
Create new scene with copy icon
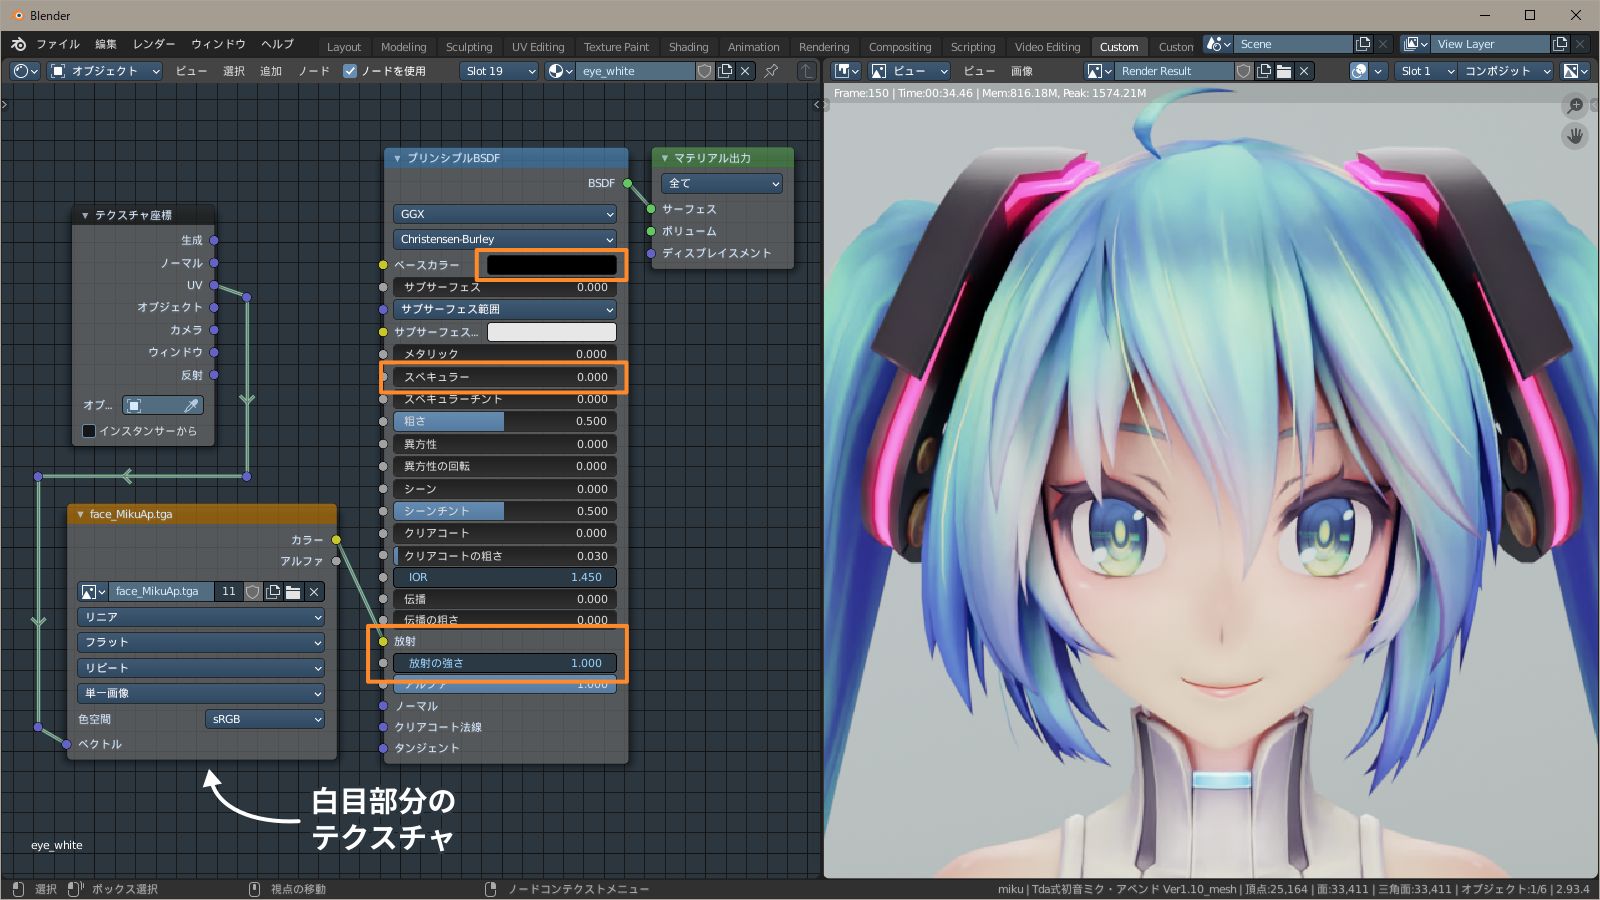click(x=1363, y=44)
